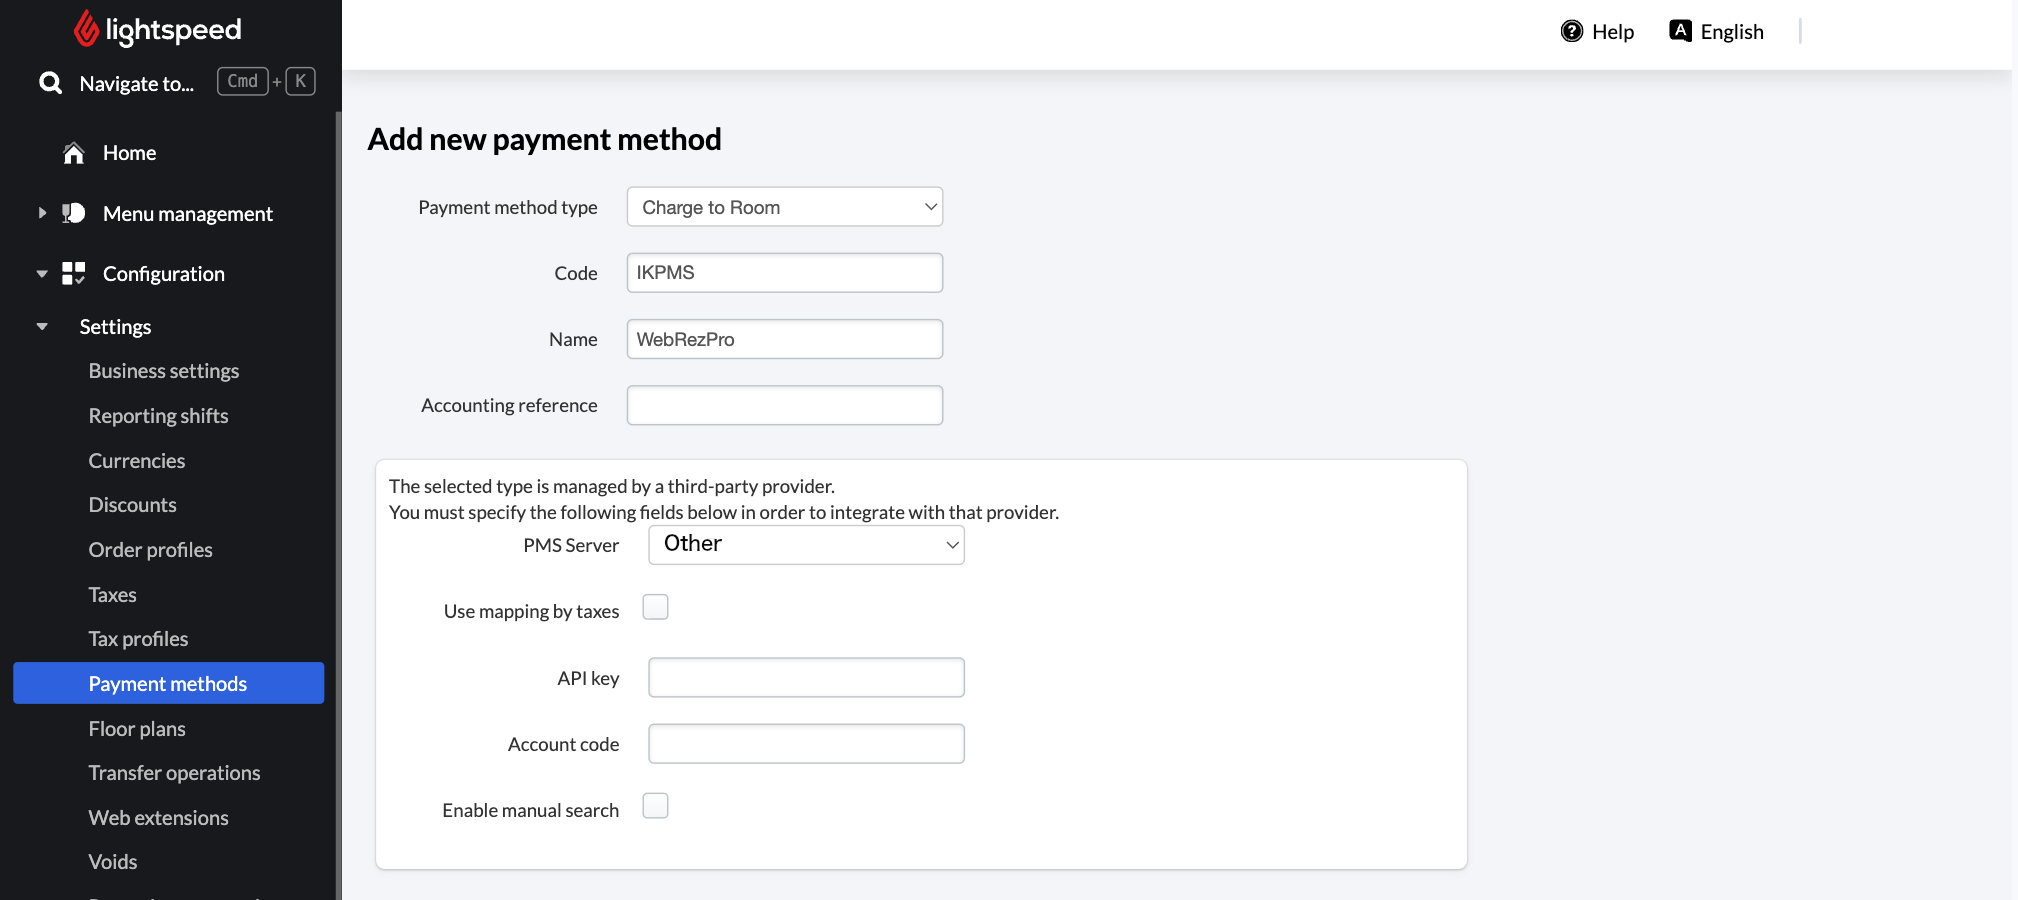Image resolution: width=2018 pixels, height=900 pixels.
Task: Click the Code input field
Action: [x=785, y=273]
